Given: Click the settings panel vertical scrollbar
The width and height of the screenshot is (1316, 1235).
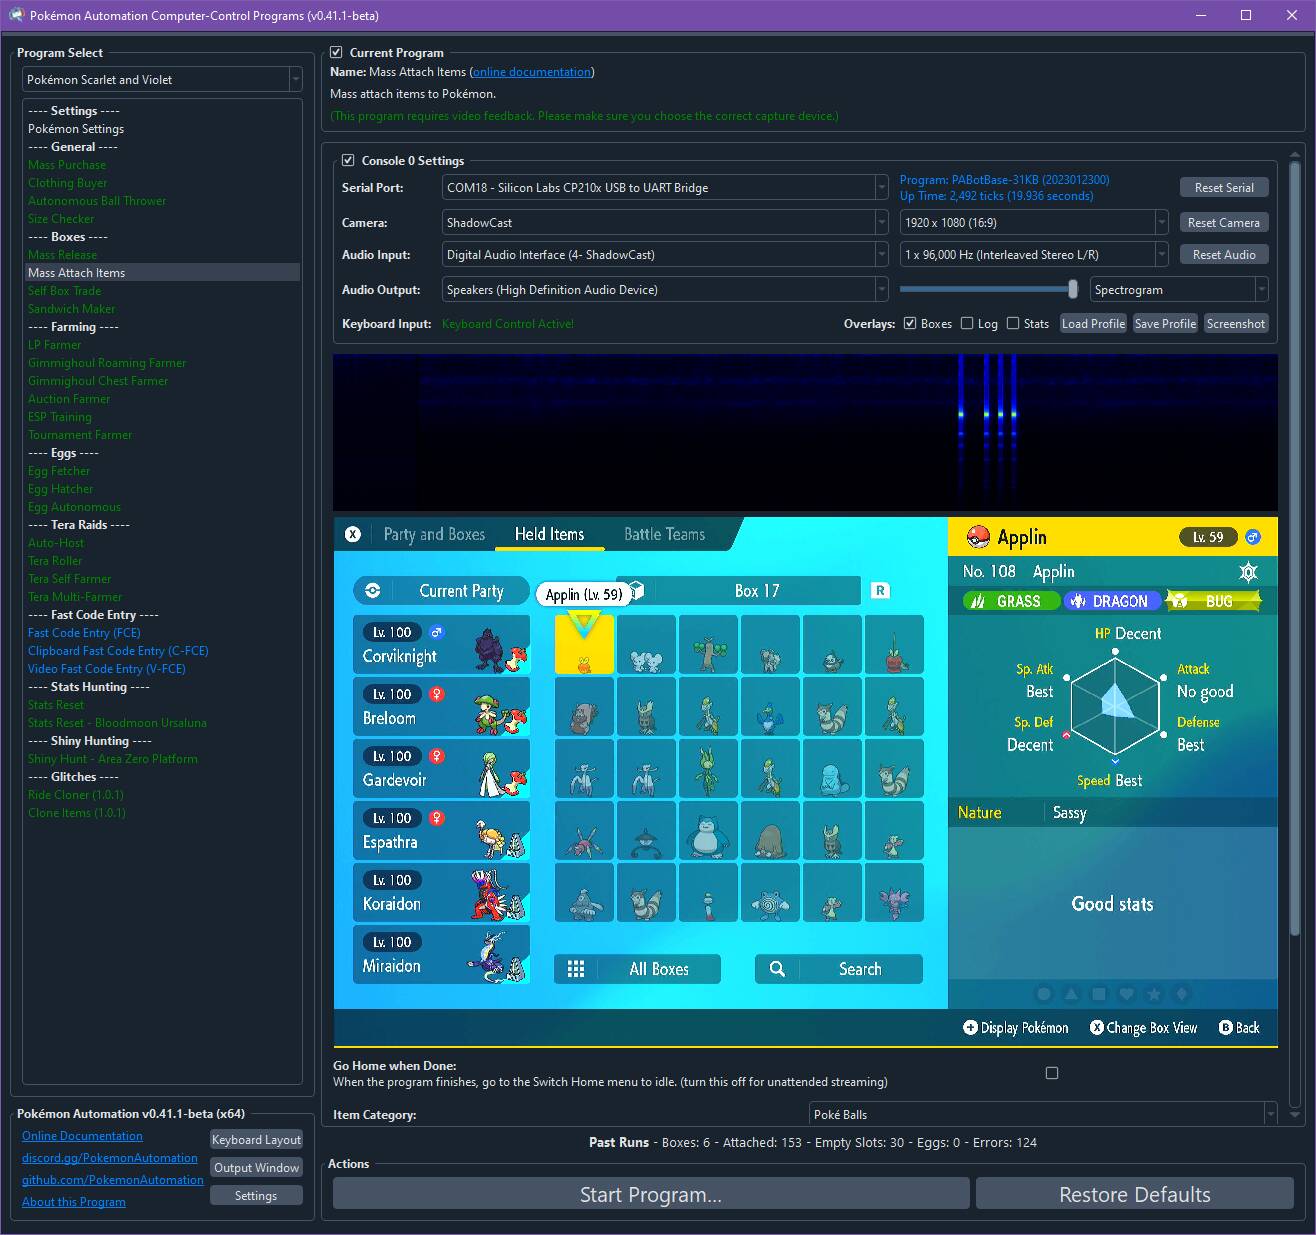Looking at the screenshot, I should [1297, 550].
